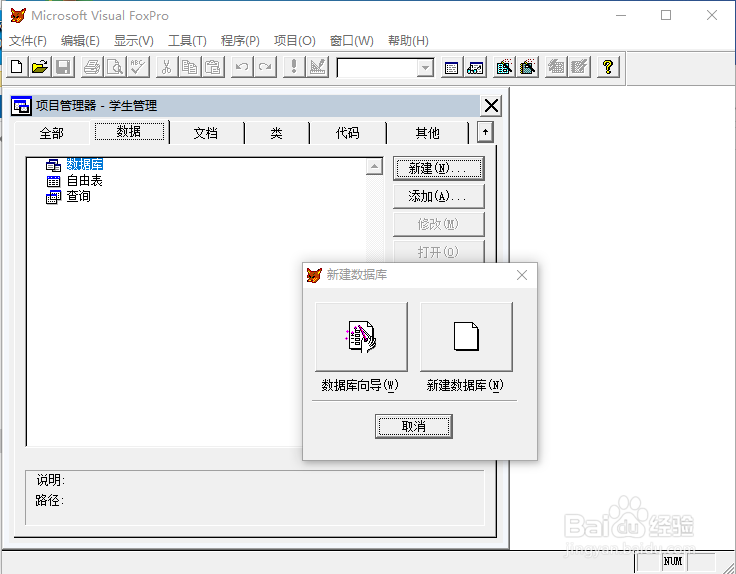The height and width of the screenshot is (574, 736).
Task: Click the 打开(O) button
Action: [438, 252]
